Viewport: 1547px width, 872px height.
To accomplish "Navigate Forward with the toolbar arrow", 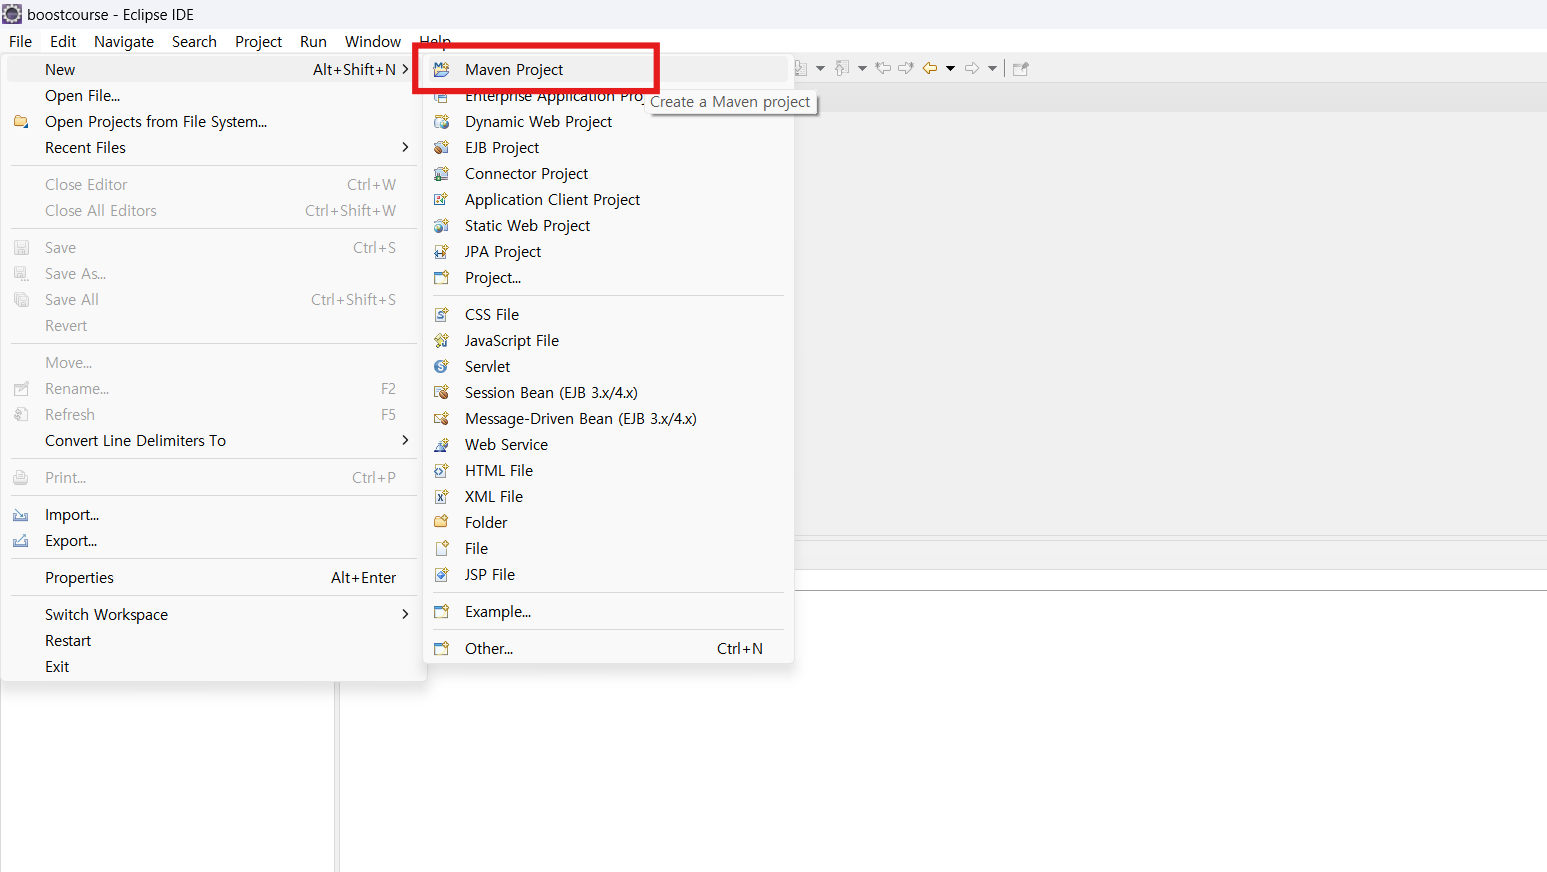I will coord(972,68).
